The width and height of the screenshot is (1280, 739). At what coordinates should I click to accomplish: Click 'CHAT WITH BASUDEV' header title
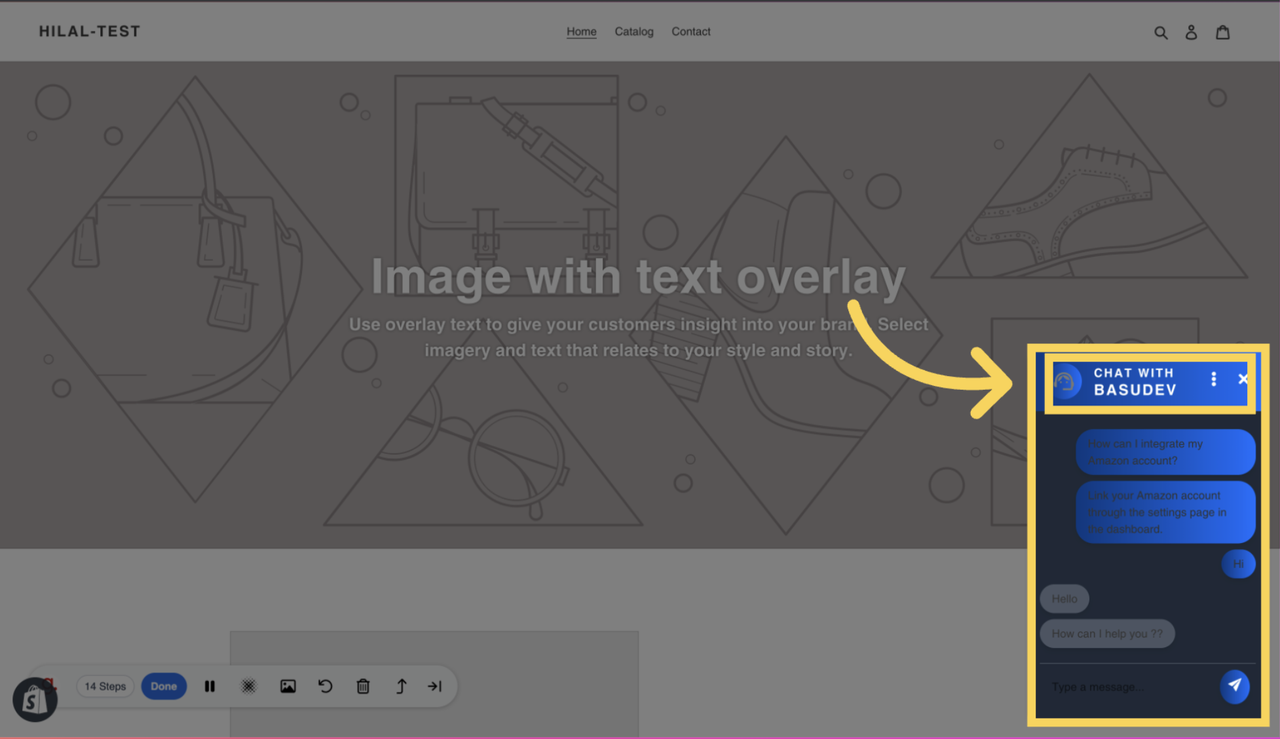[x=1135, y=381]
